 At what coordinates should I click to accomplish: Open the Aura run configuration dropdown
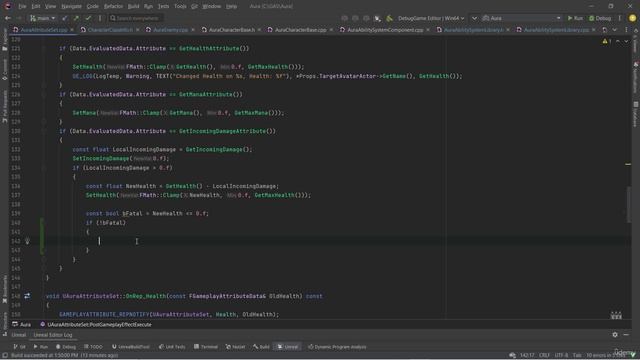click(x=522, y=18)
